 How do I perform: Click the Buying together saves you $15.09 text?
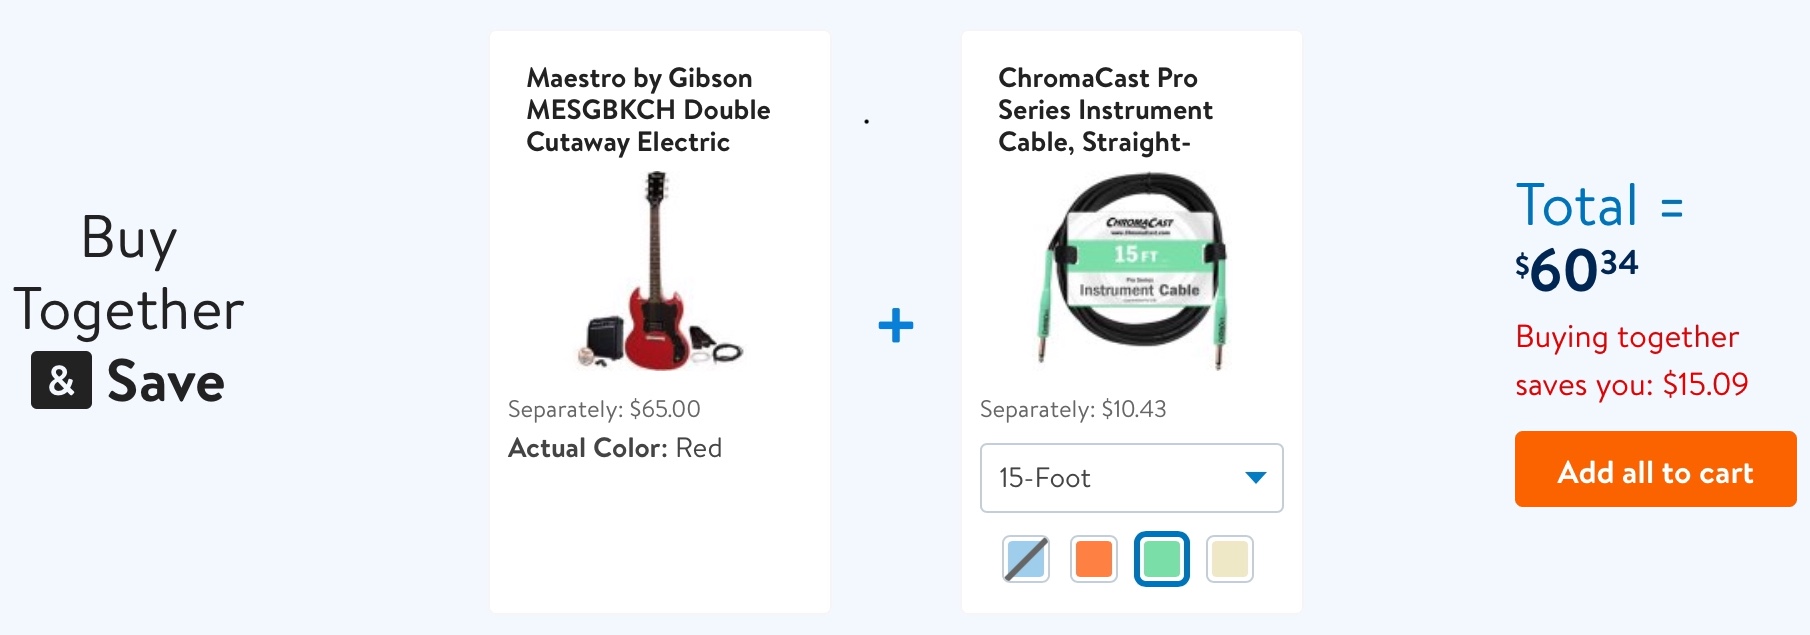[1631, 361]
